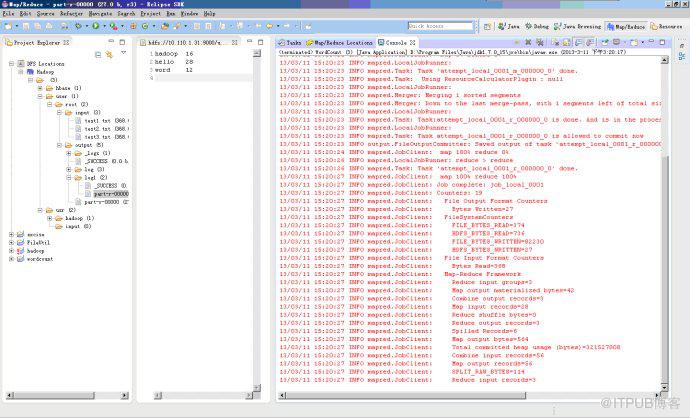Click line 'hadoop 16' in editor
The height and width of the screenshot is (418, 690).
coord(174,54)
